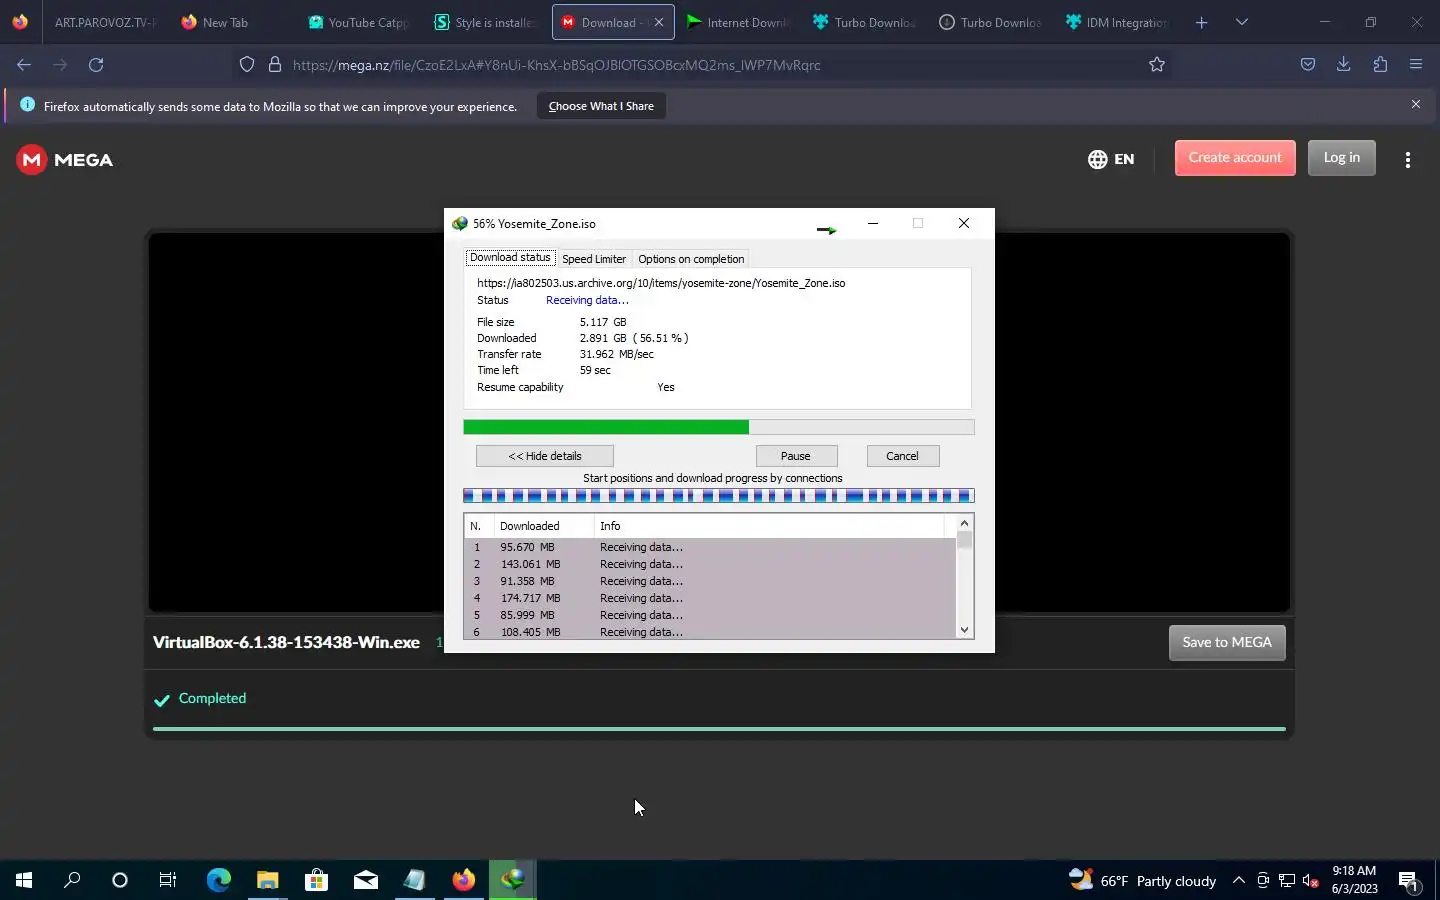Select connection row with 174.717 MB
Image resolution: width=1440 pixels, height=900 pixels.
(x=710, y=598)
